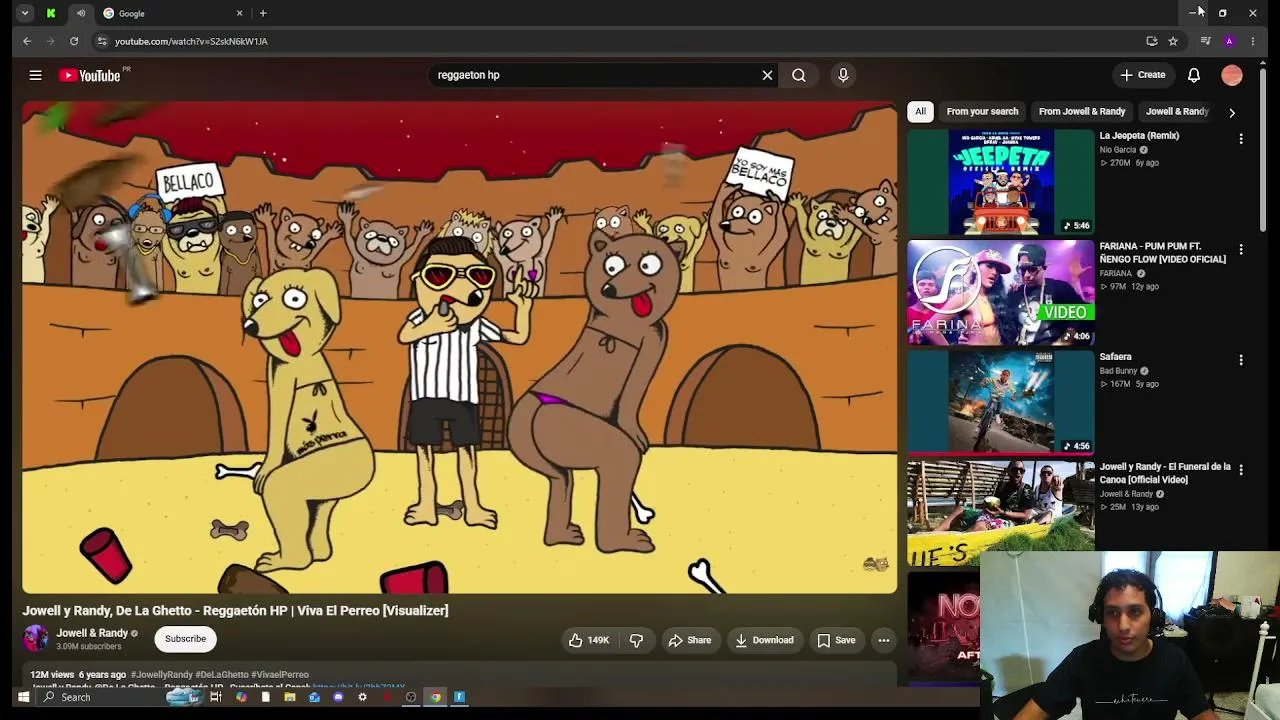Go back with browser back arrow
1280x720 pixels.
click(x=27, y=41)
